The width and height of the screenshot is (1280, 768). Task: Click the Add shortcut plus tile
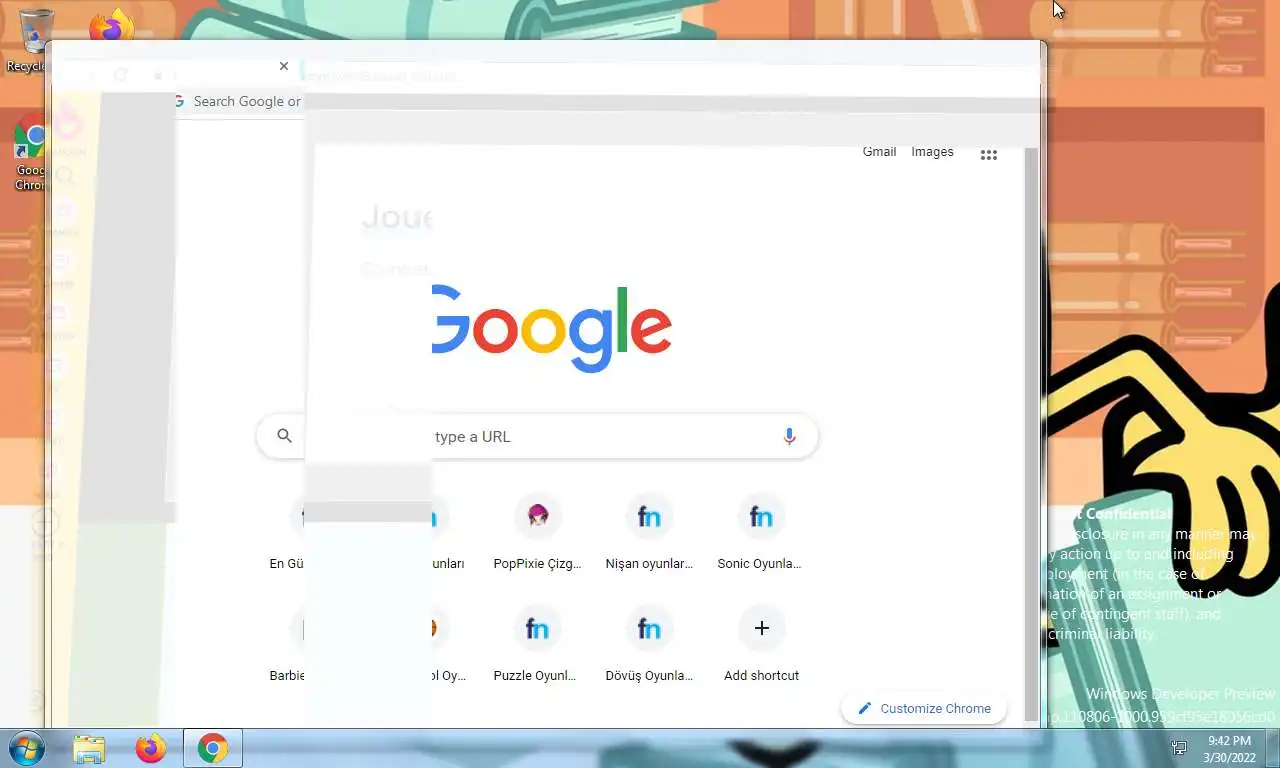click(761, 646)
